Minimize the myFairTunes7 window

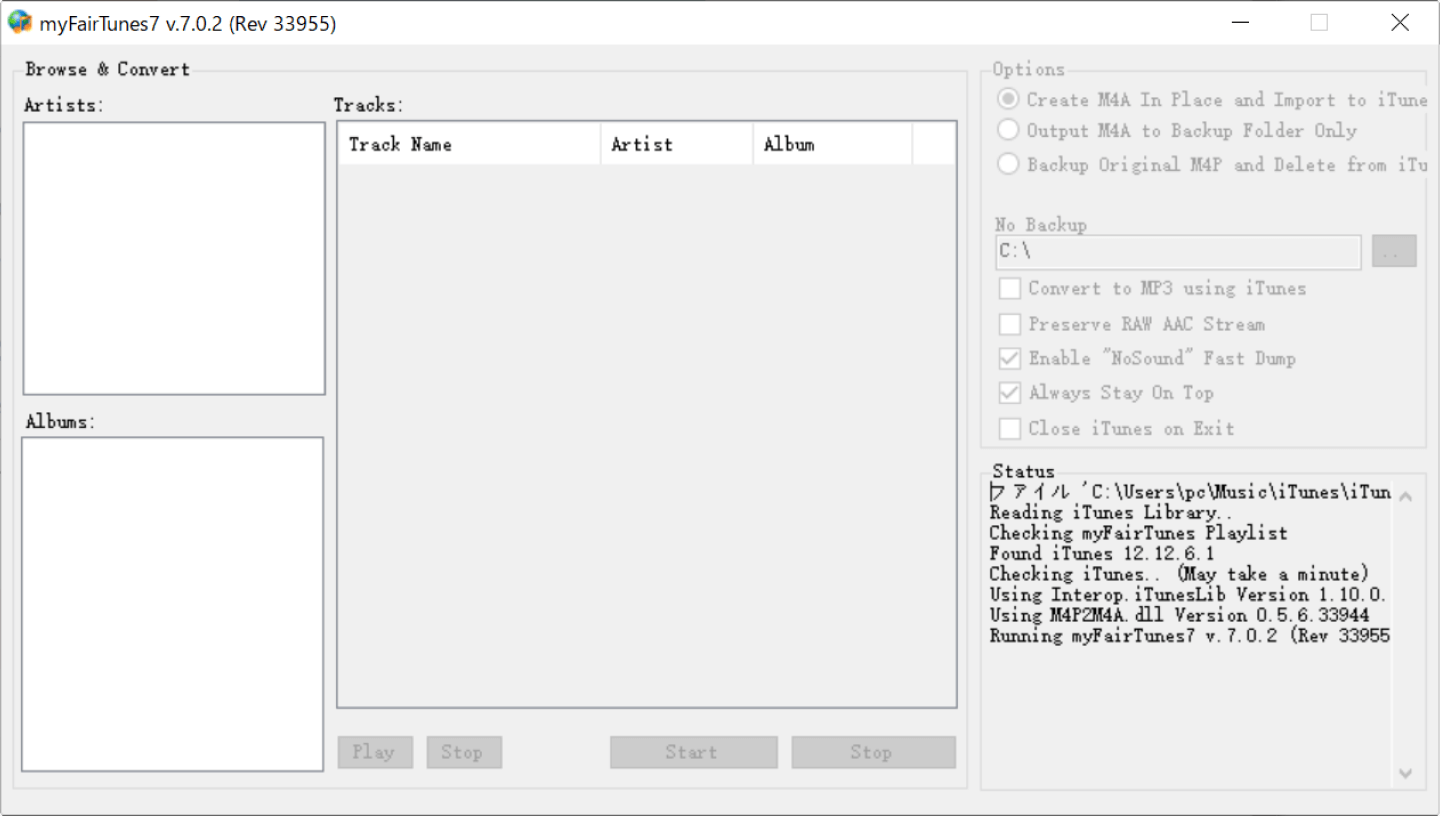(1240, 22)
